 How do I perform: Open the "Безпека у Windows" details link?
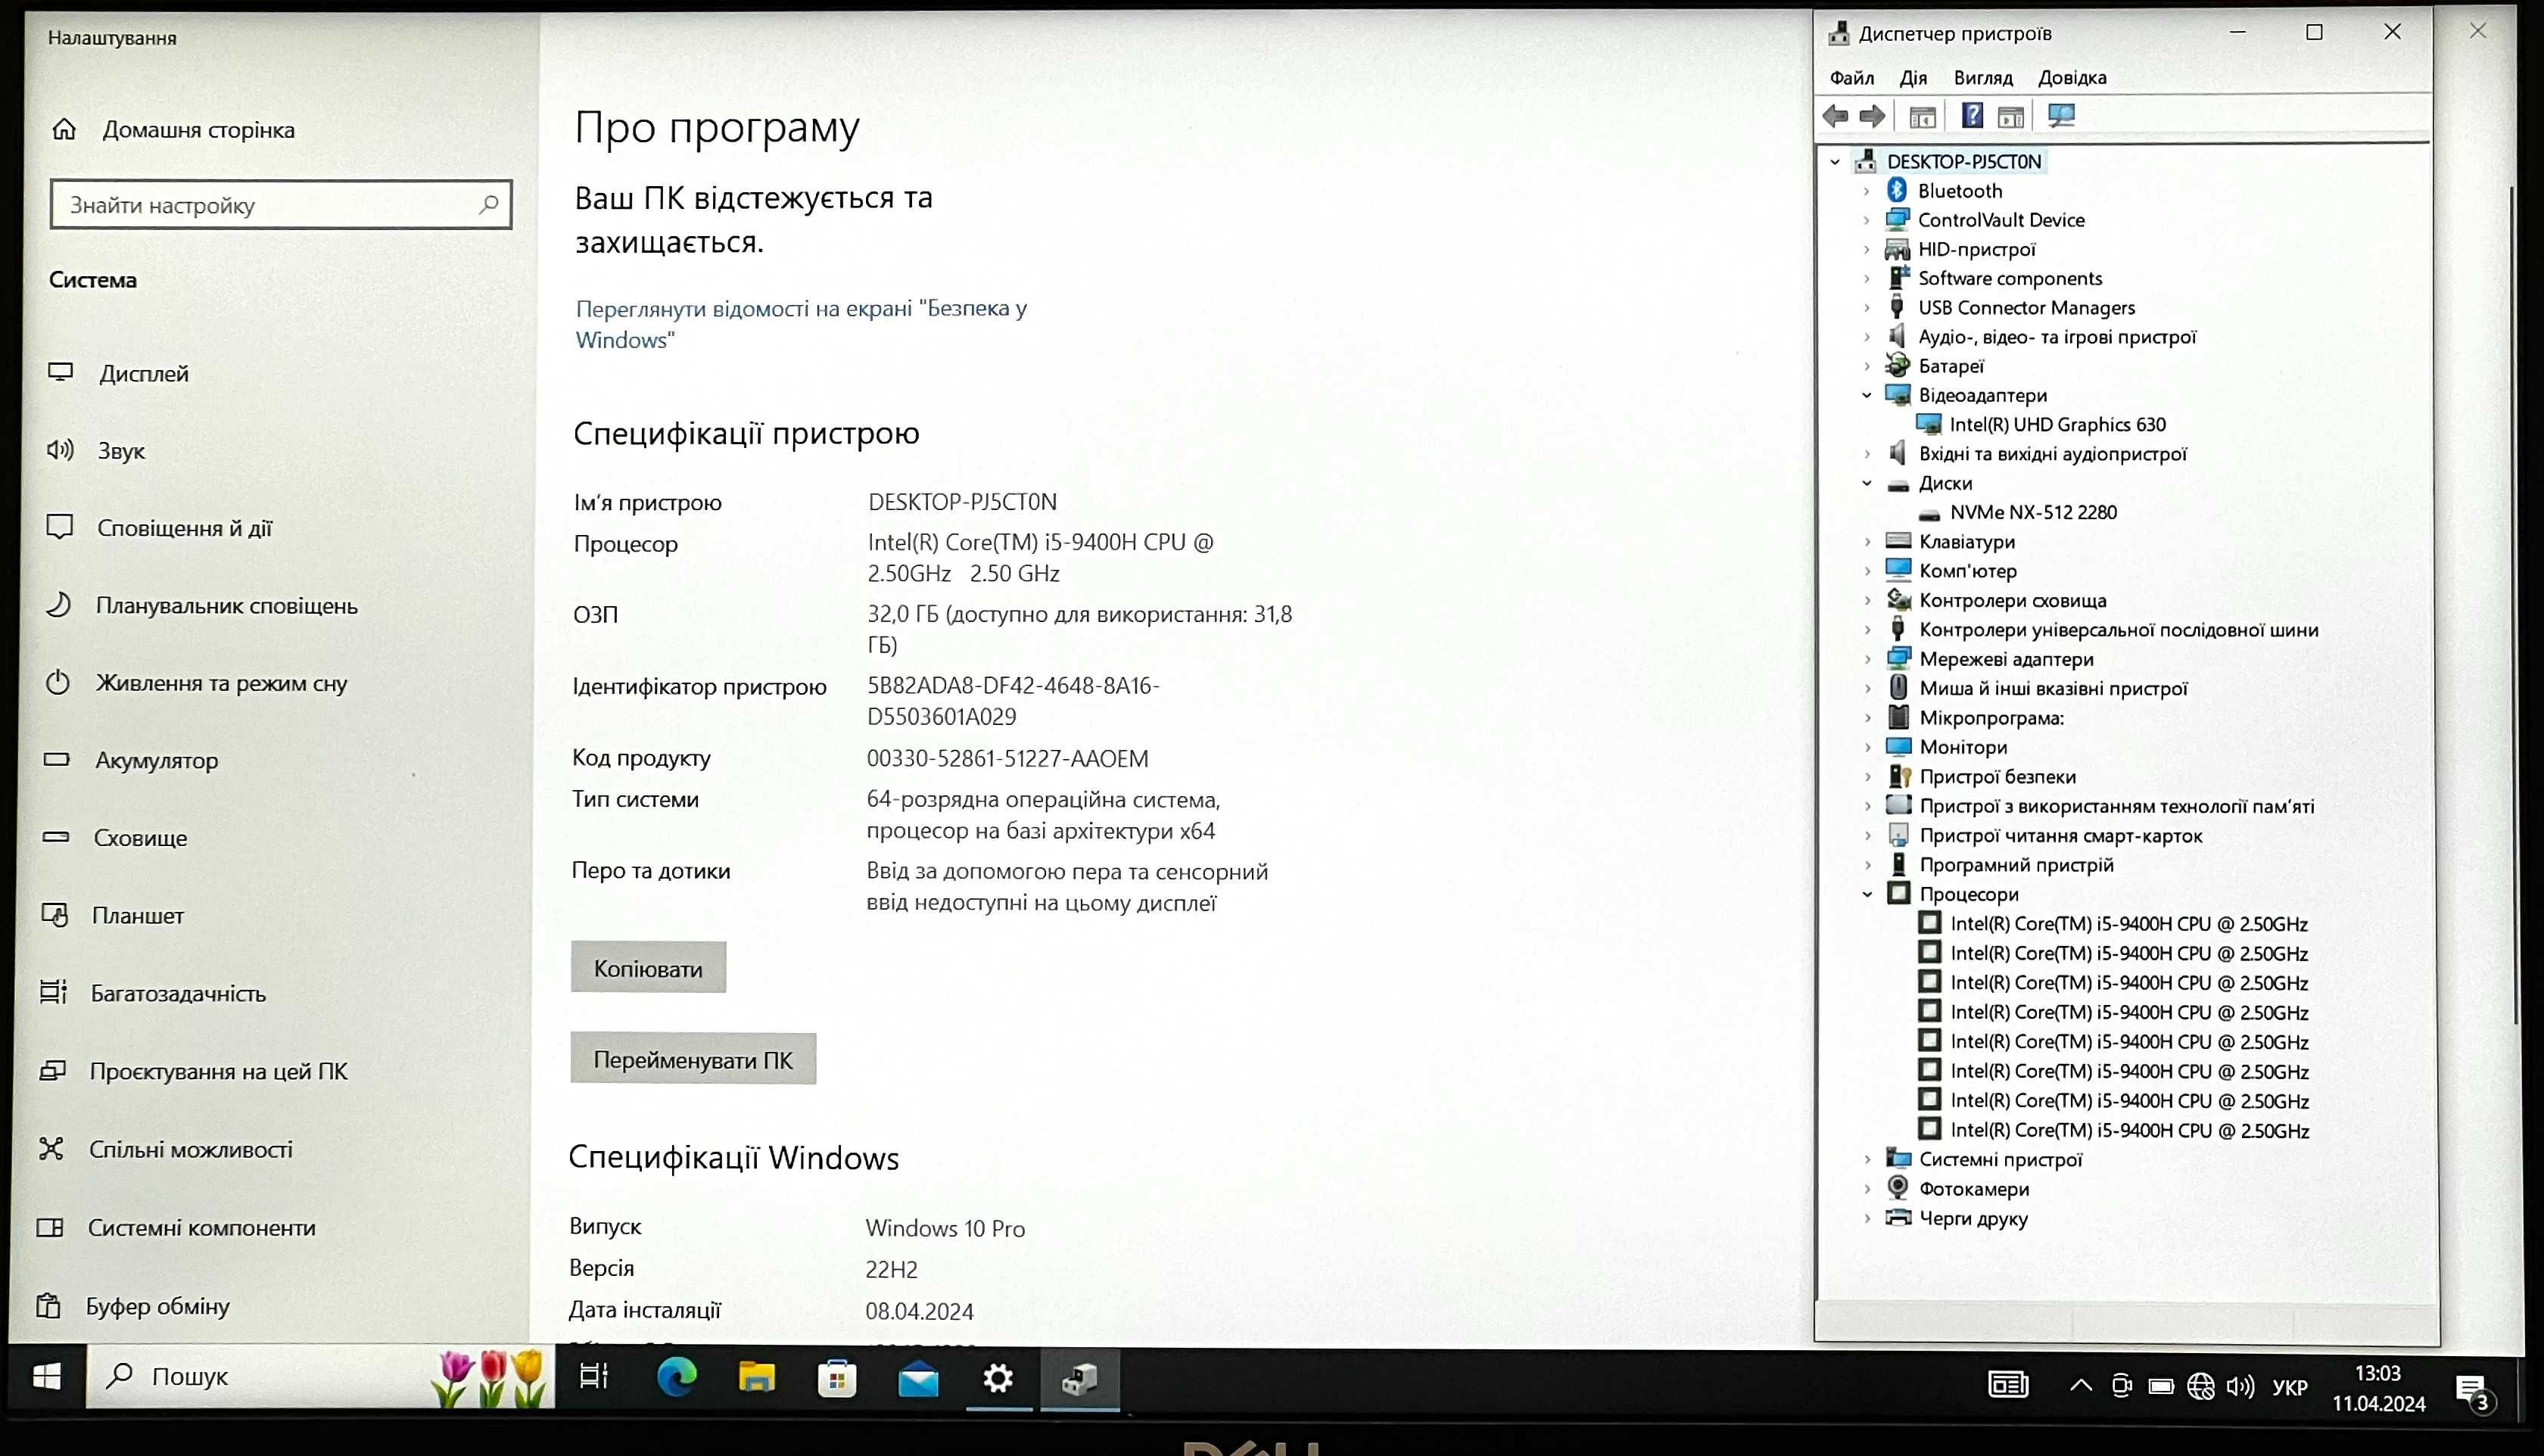[801, 324]
